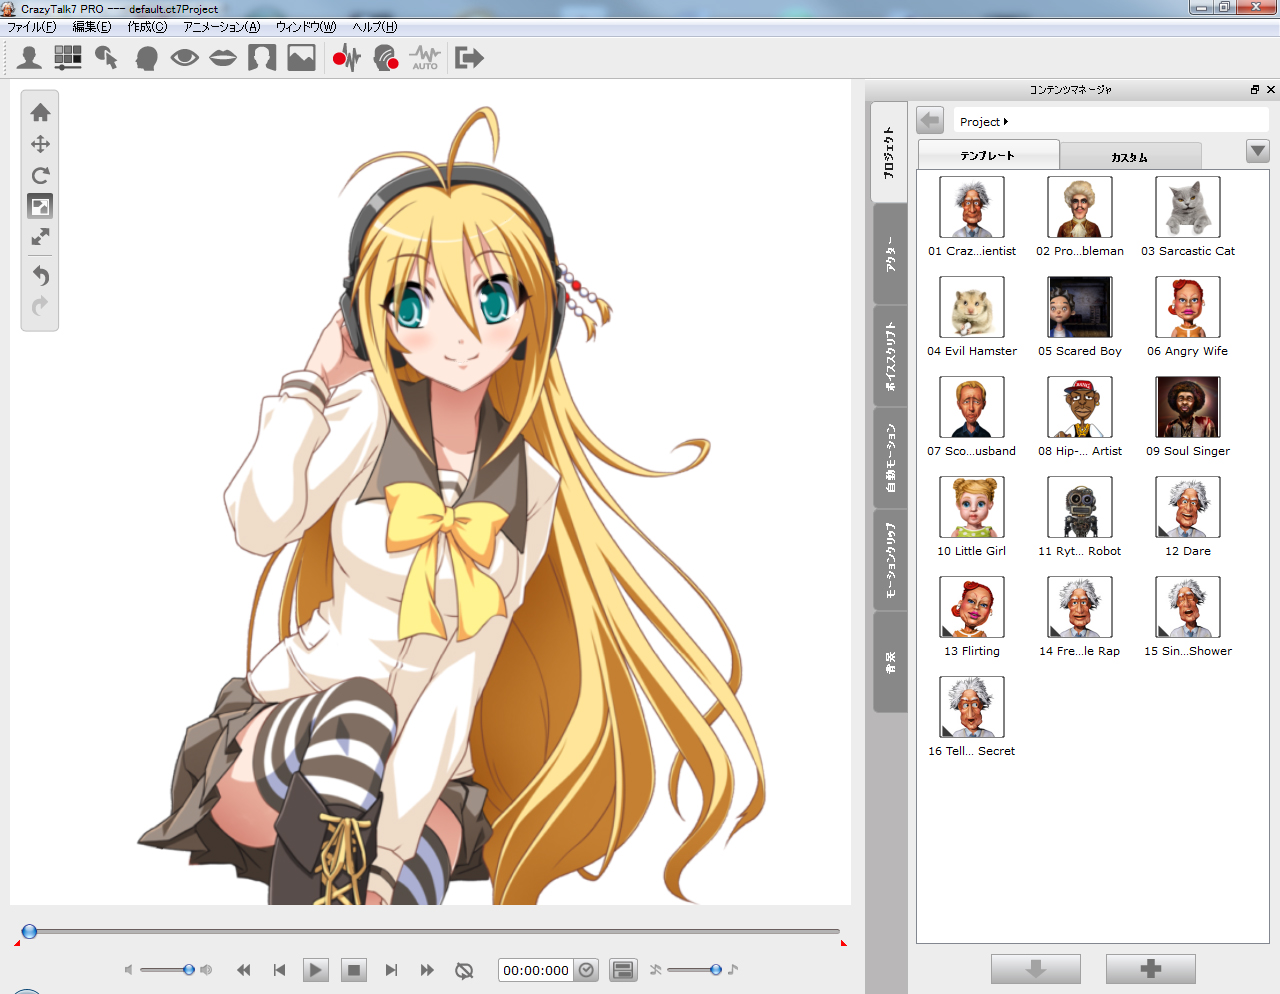This screenshot has height=994, width=1280.
Task: Open the face profile head tool
Action: (146, 58)
